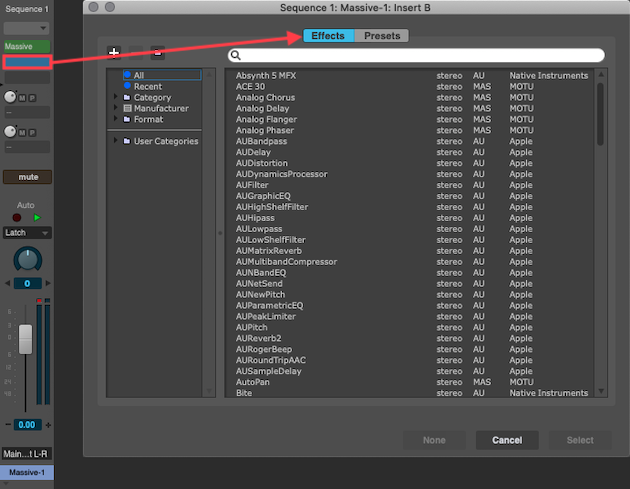The width and height of the screenshot is (630, 489).
Task: Toggle first send's P pre-fader button
Action: [32, 98]
